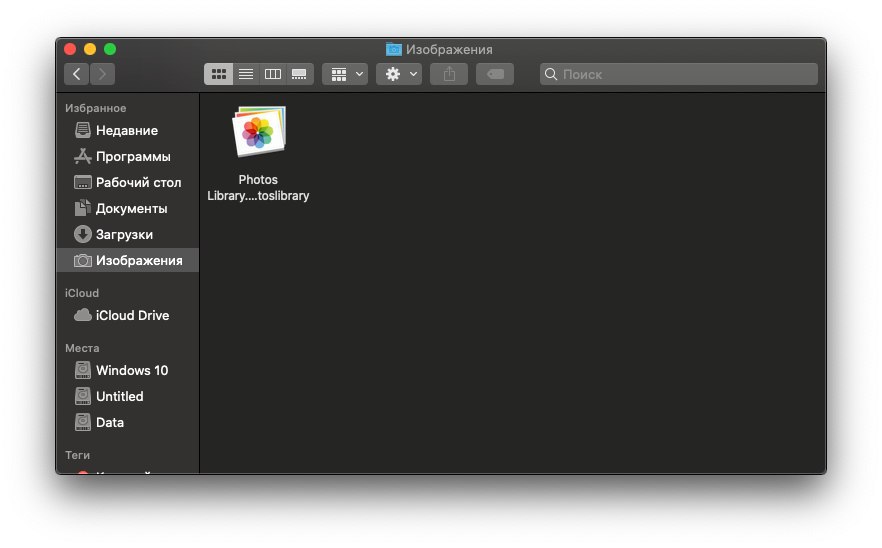Image resolution: width=882 pixels, height=548 pixels.
Task: Switch to list view mode
Action: pyautogui.click(x=246, y=74)
